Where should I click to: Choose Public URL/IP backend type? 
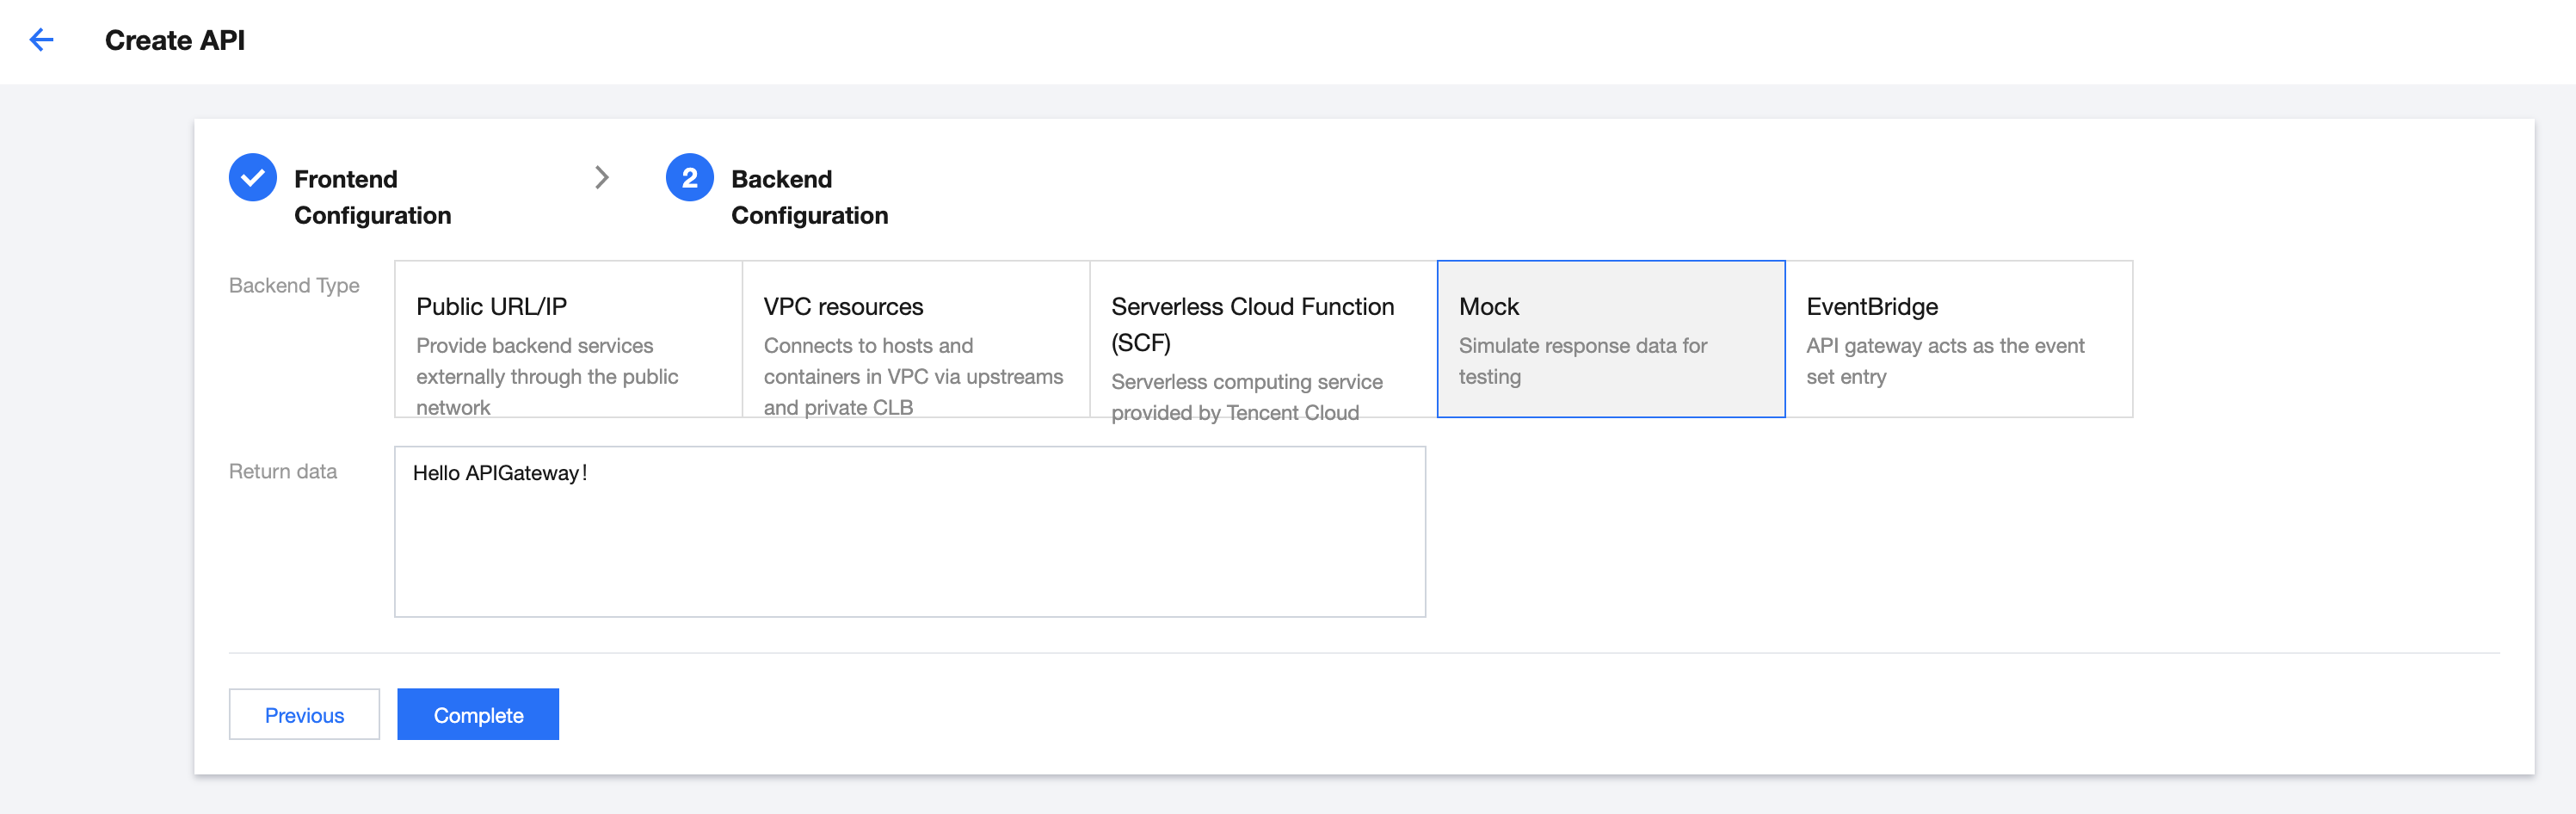[x=568, y=339]
